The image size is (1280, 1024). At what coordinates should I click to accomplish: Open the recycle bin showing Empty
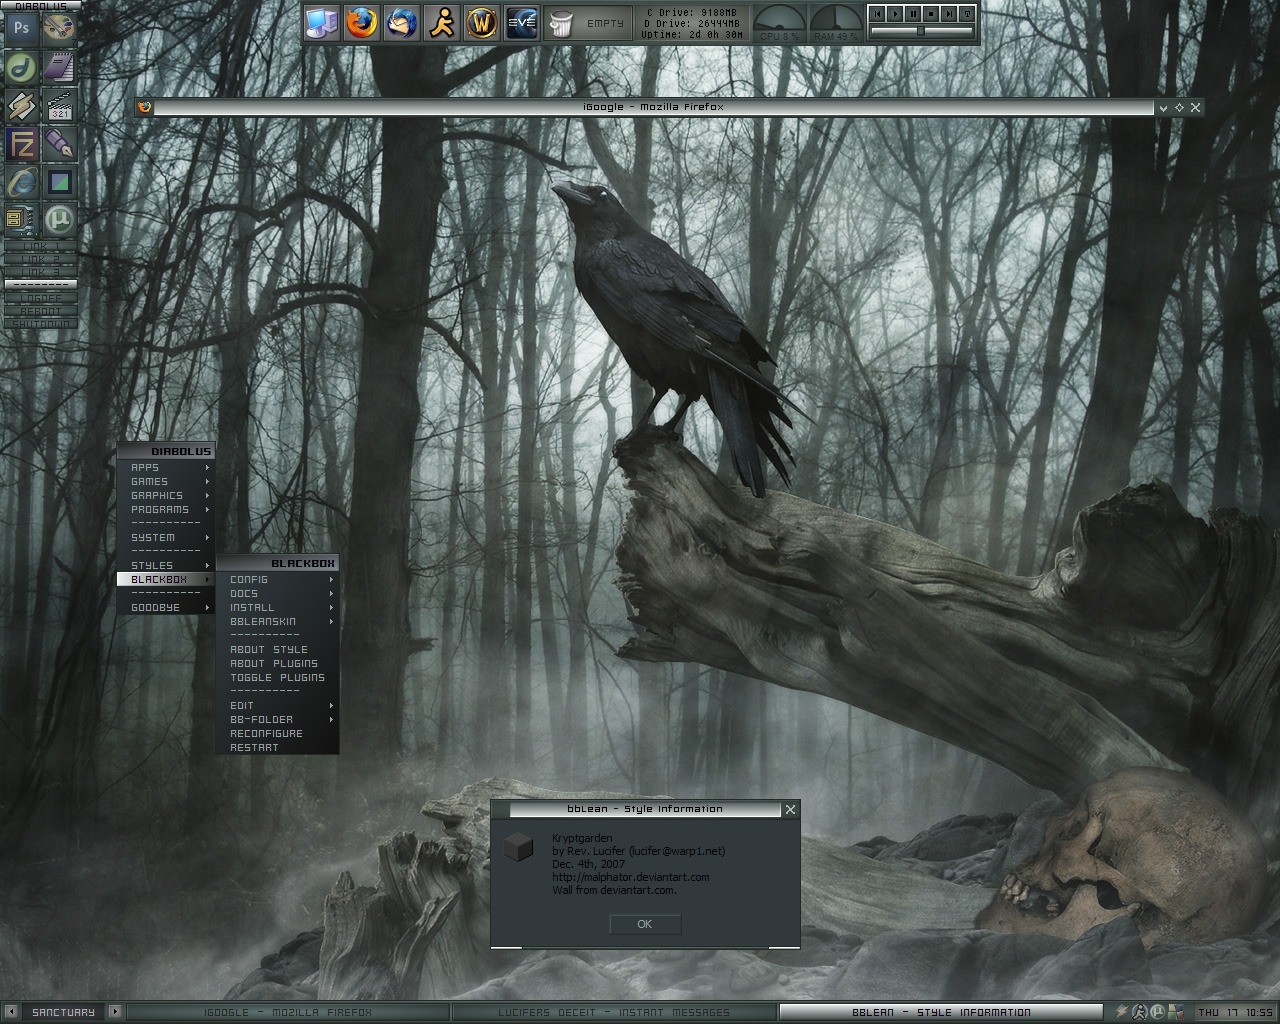pyautogui.click(x=587, y=23)
